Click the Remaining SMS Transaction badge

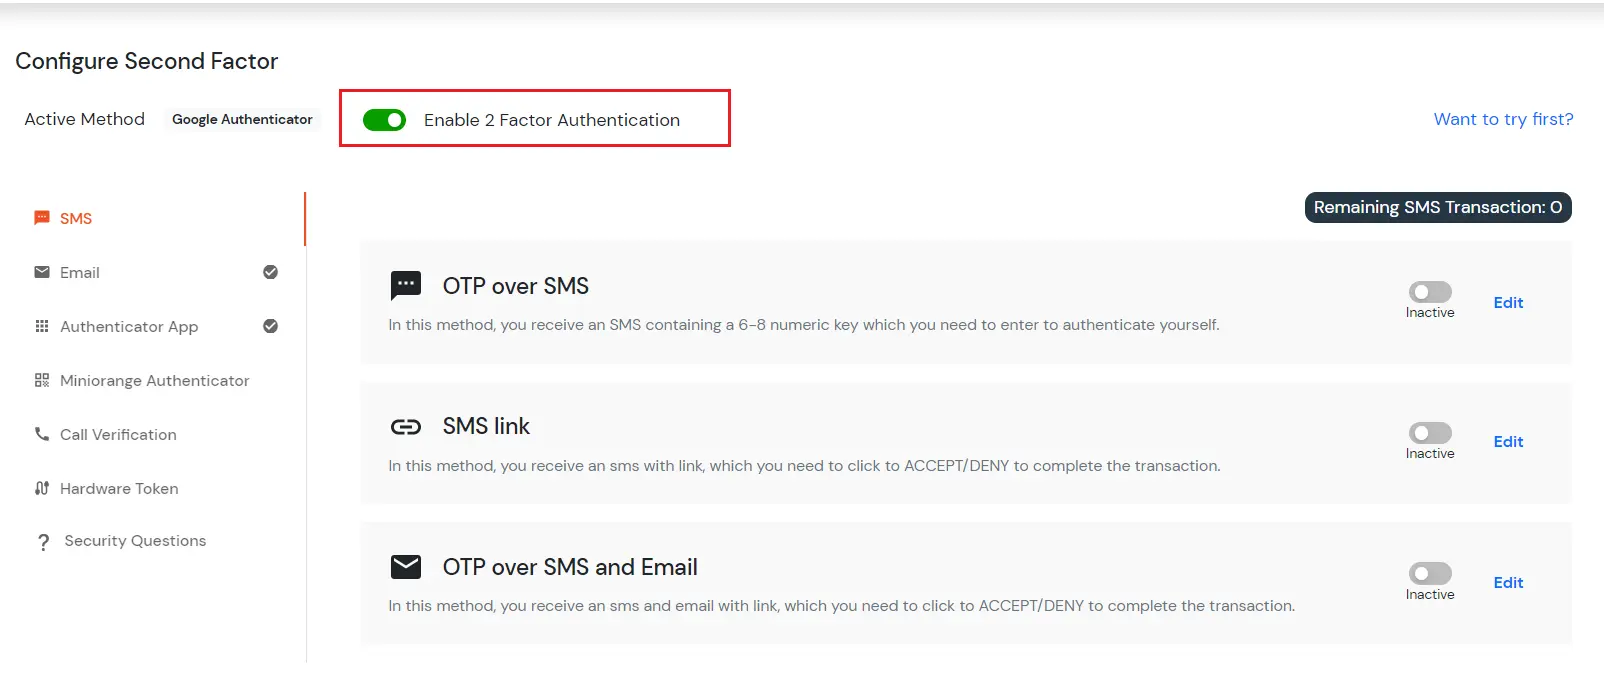[1437, 207]
